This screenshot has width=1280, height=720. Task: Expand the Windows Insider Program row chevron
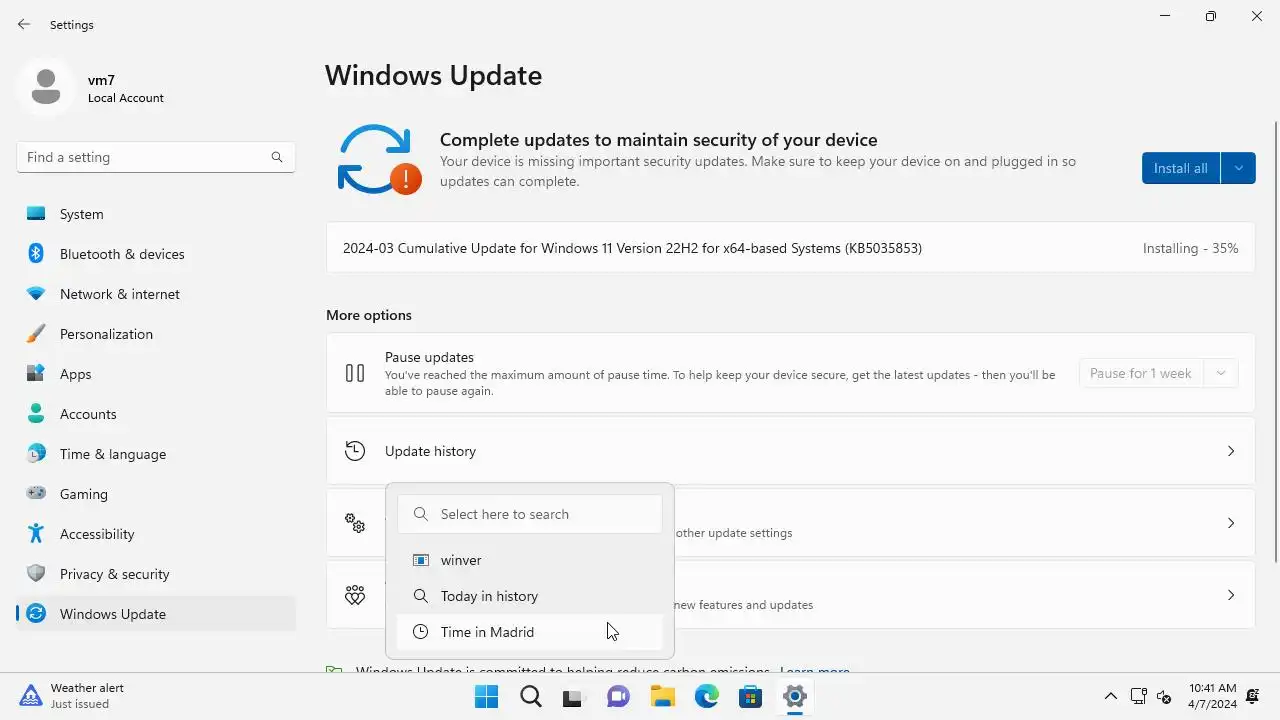pyautogui.click(x=1231, y=595)
